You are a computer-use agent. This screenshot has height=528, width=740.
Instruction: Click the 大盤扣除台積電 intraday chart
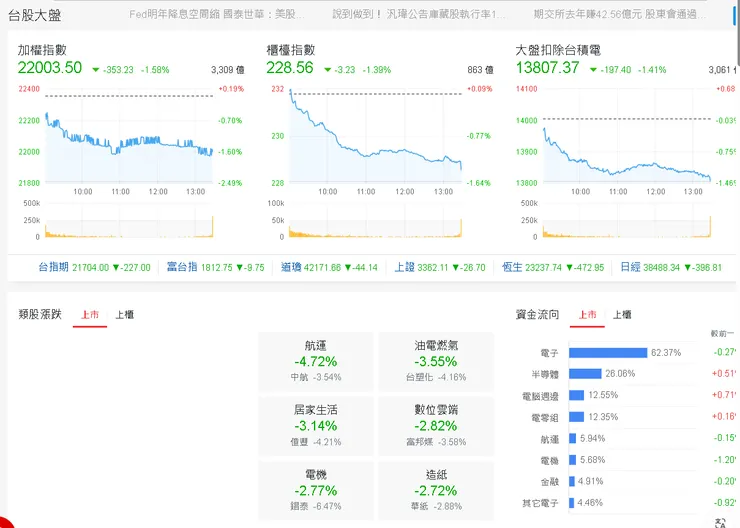click(627, 136)
